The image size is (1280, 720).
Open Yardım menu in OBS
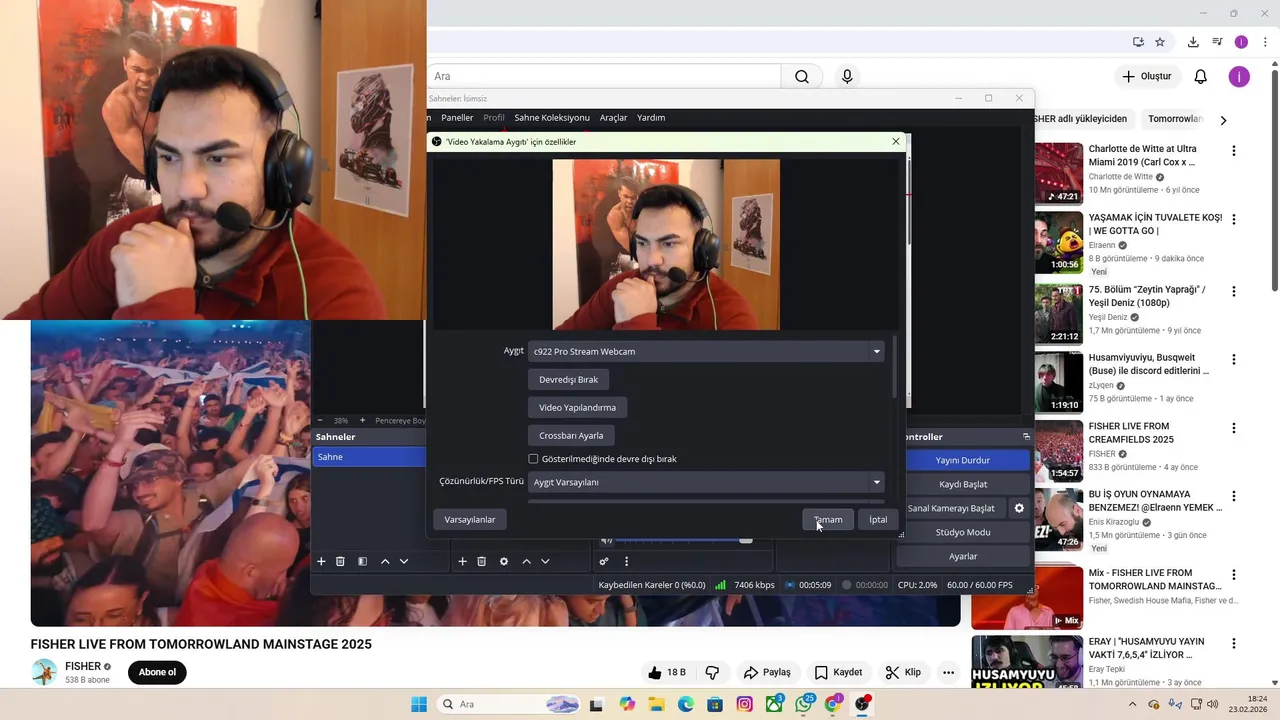coord(651,117)
